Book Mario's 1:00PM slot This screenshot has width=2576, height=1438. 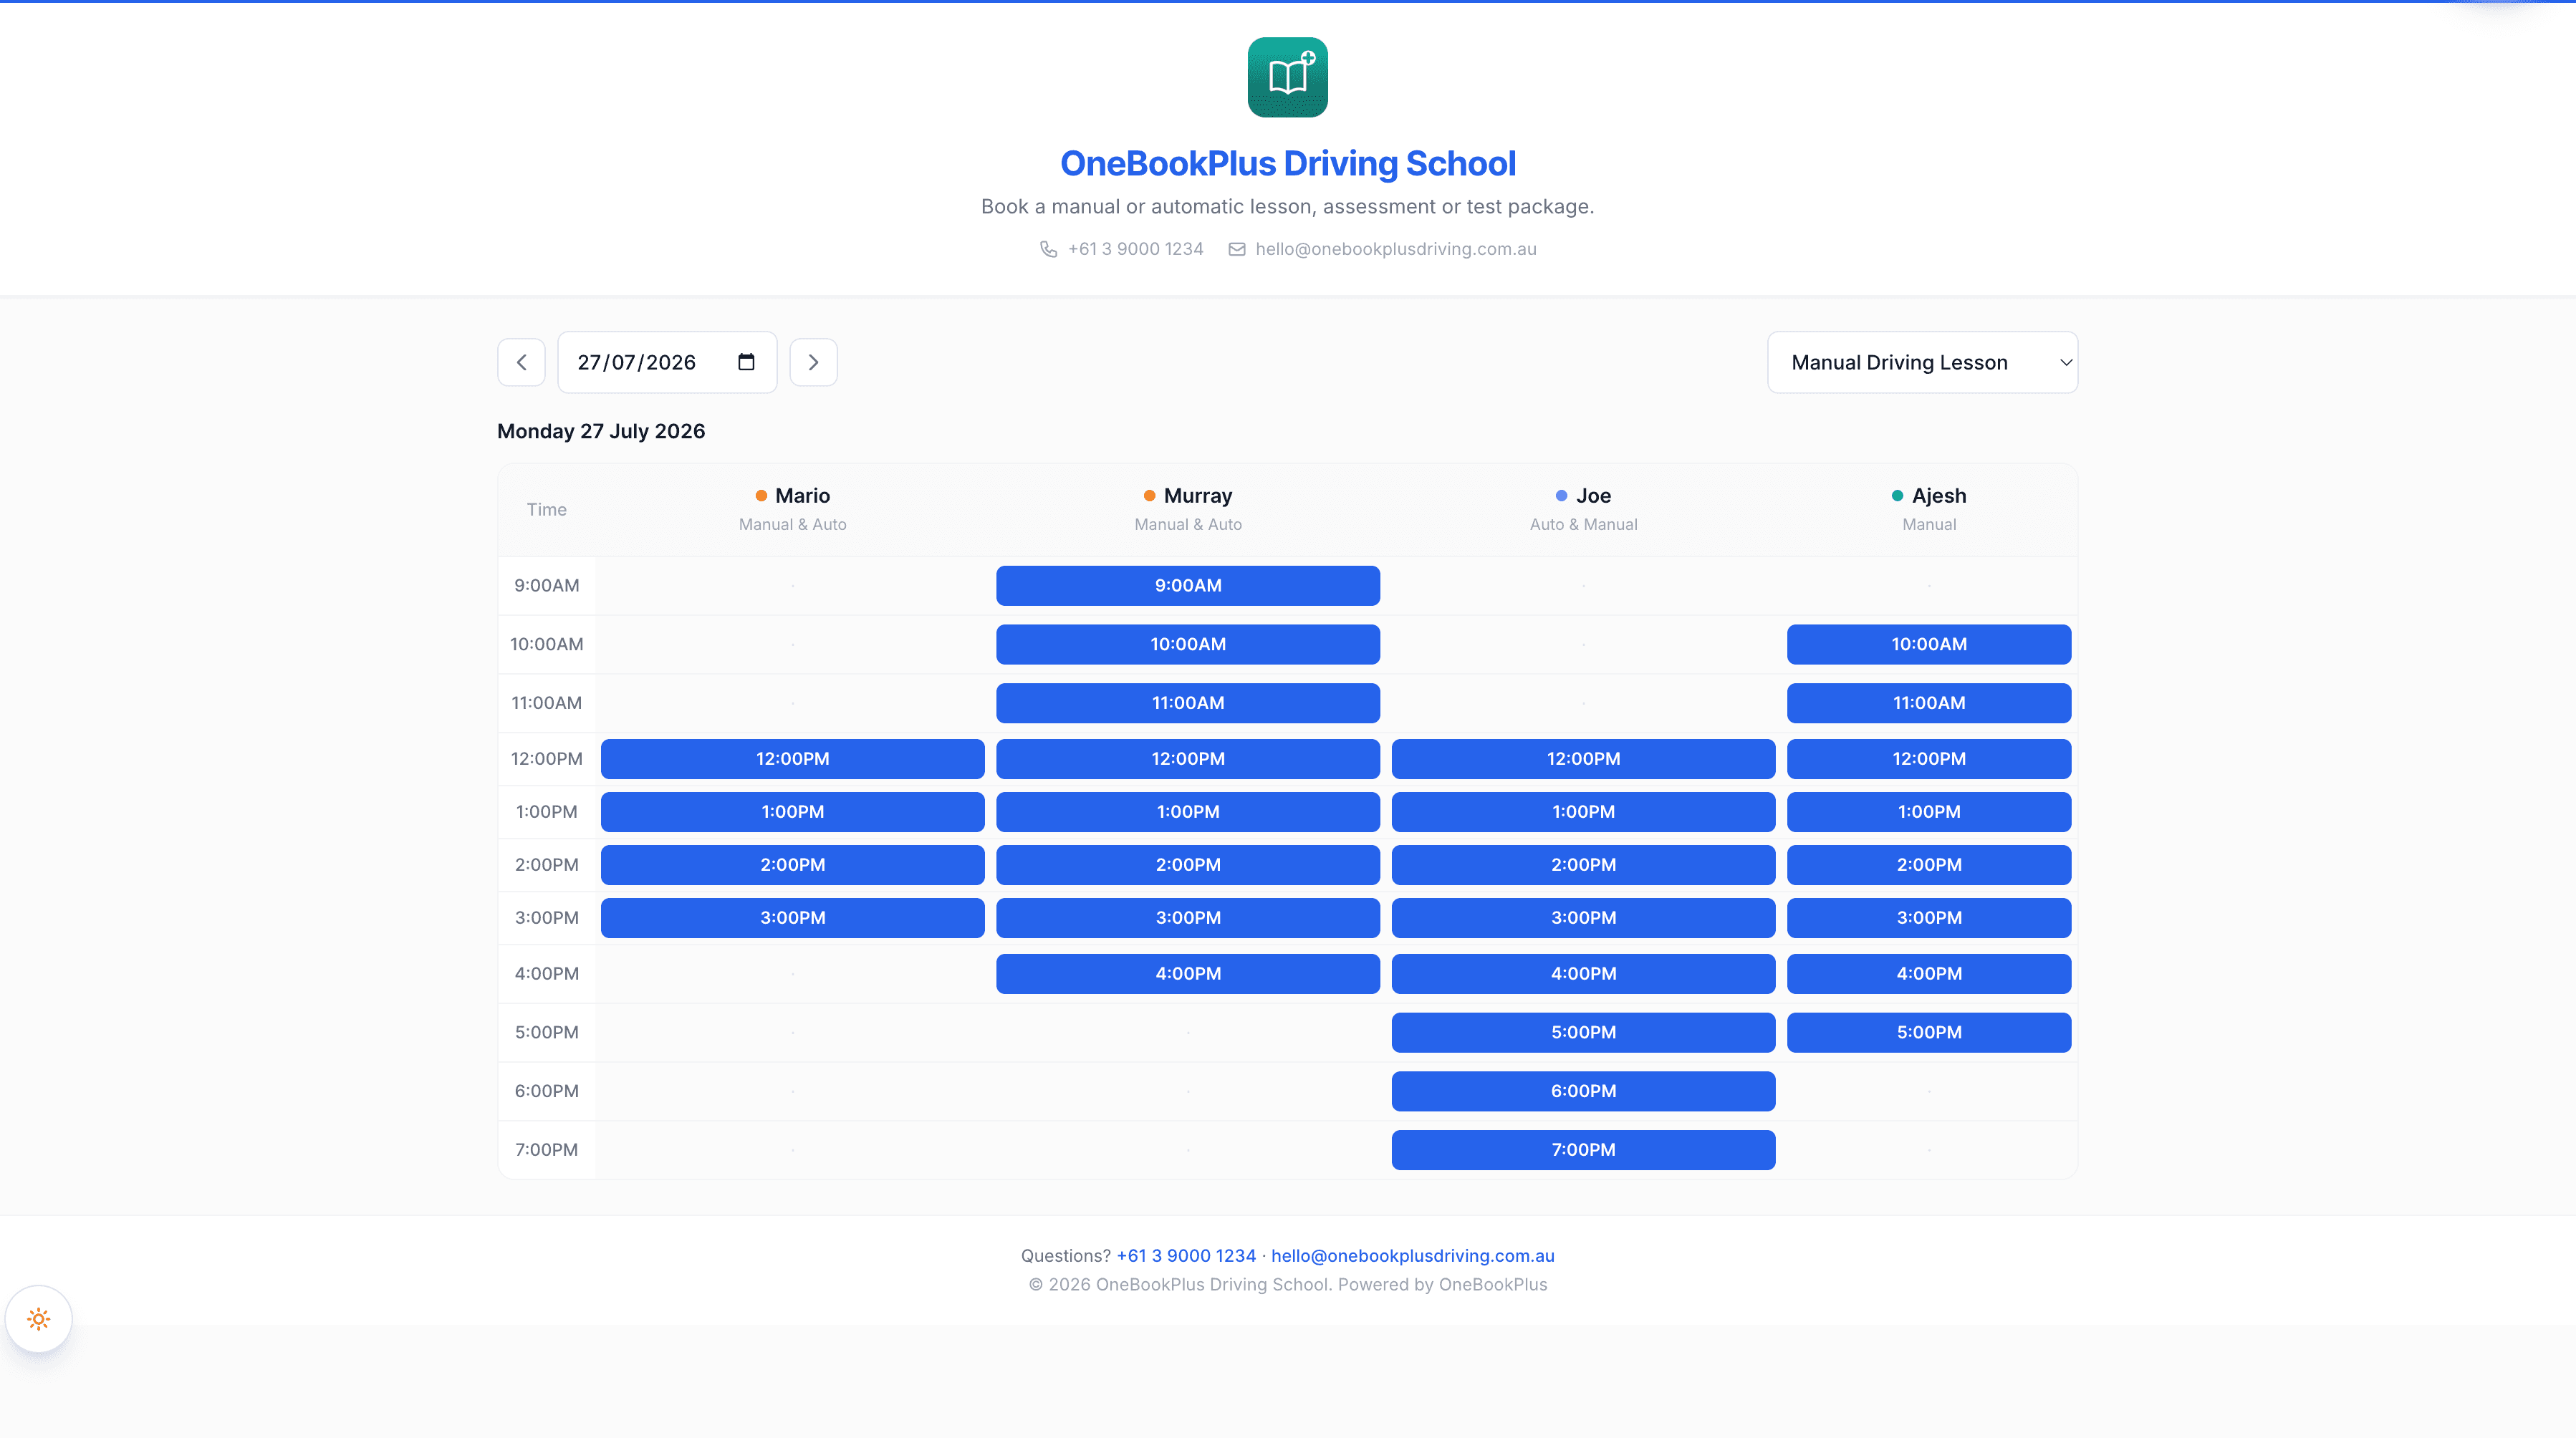pos(792,812)
